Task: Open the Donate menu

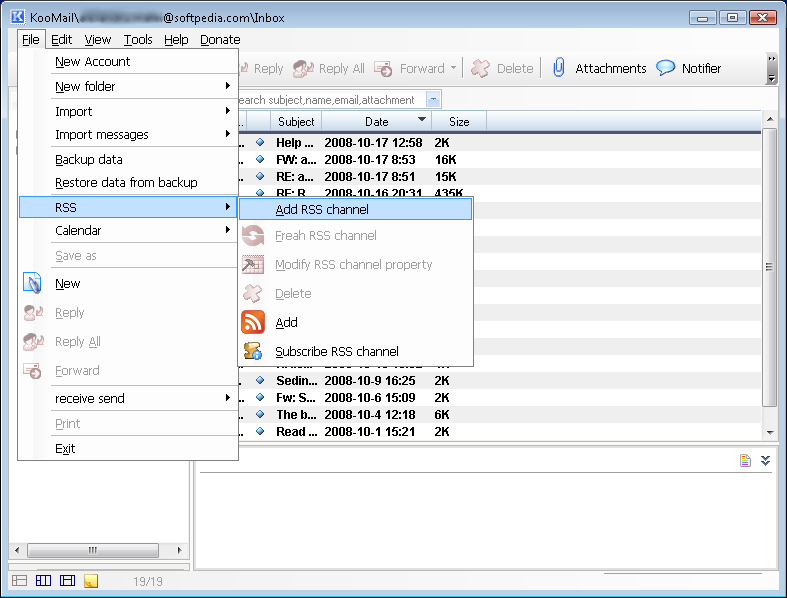Action: pyautogui.click(x=220, y=40)
